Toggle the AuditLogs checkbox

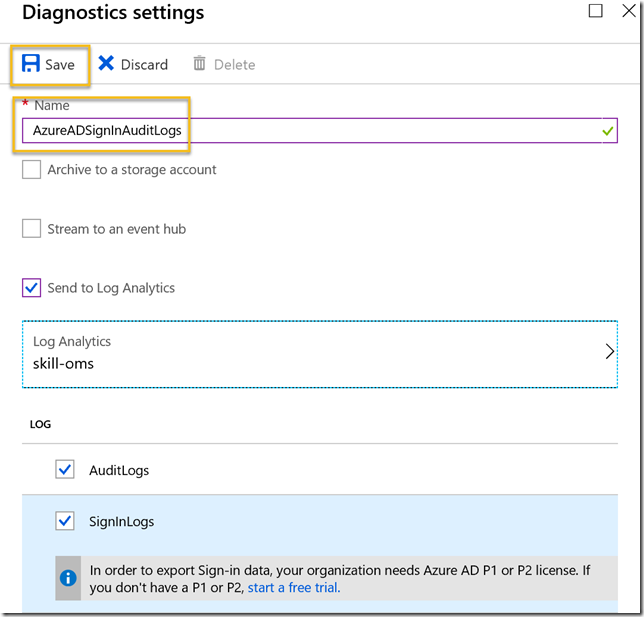click(x=65, y=470)
